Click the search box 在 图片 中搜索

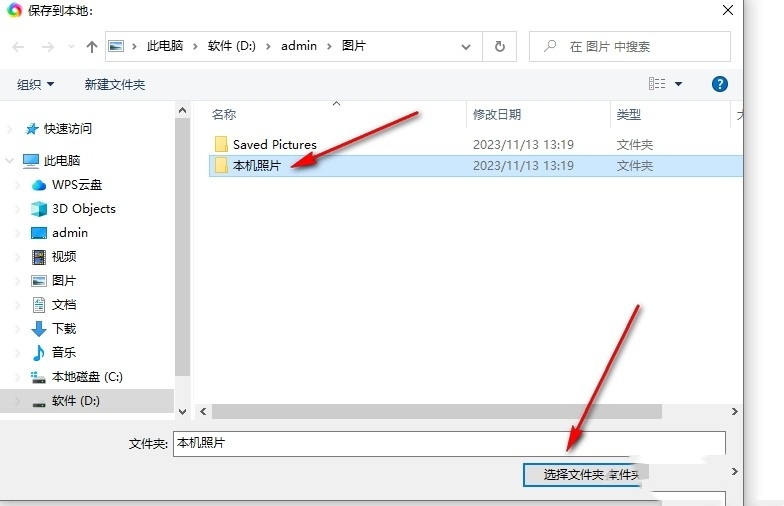tap(630, 46)
